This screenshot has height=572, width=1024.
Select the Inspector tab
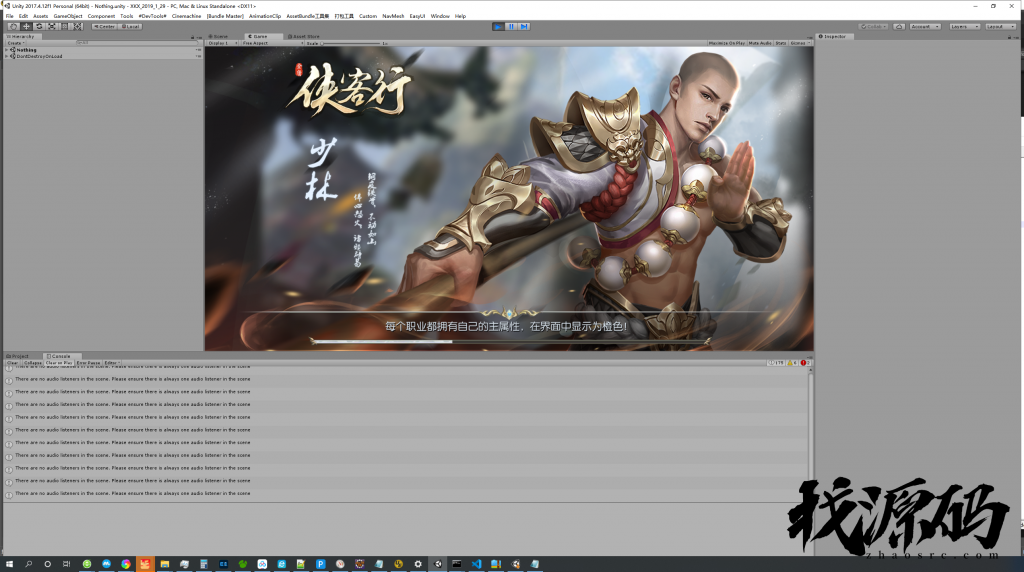tap(833, 37)
